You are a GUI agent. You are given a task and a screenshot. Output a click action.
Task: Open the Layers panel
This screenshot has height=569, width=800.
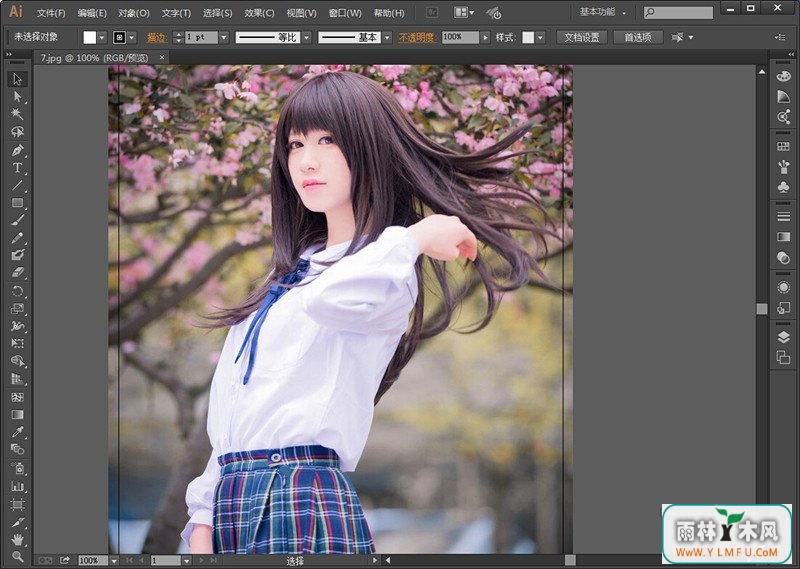pyautogui.click(x=783, y=337)
